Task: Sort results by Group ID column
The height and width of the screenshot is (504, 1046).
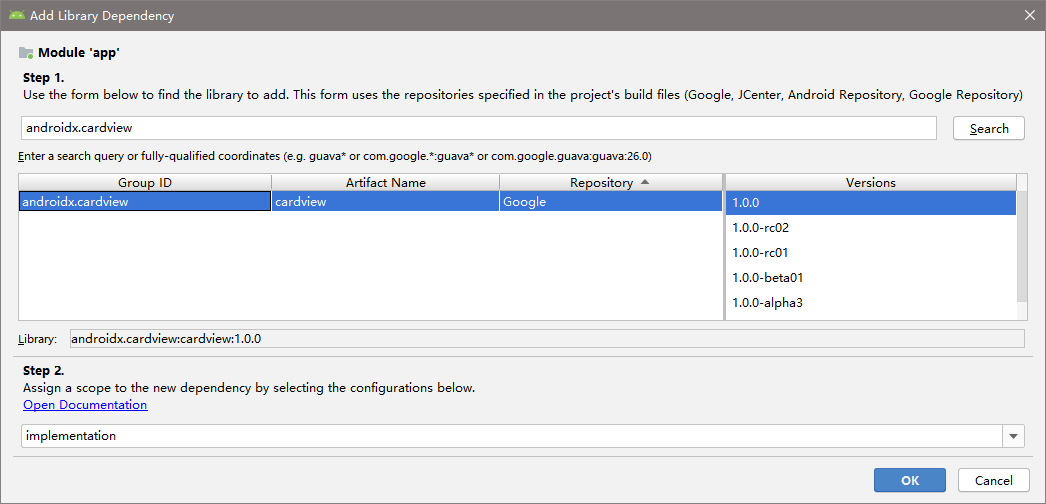Action: [x=145, y=183]
